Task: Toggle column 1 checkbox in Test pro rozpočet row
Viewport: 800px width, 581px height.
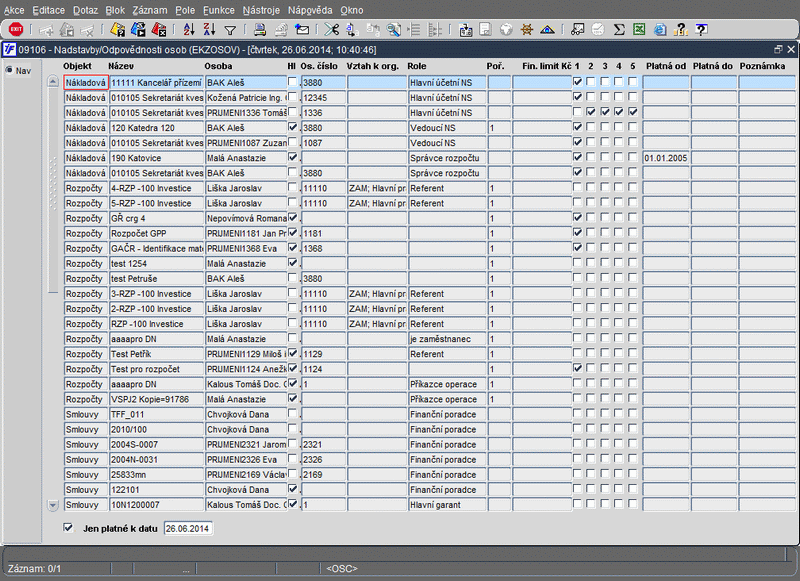Action: tap(577, 368)
